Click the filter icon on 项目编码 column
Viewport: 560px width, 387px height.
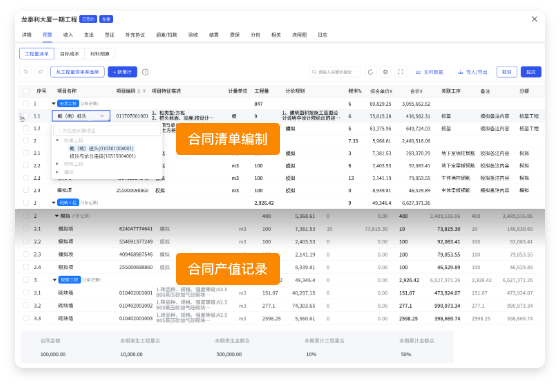[x=144, y=91]
